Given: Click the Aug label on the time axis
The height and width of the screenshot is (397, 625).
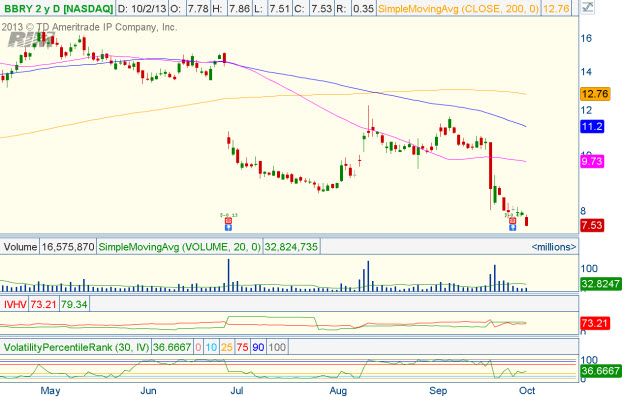Looking at the screenshot, I should pyautogui.click(x=338, y=391).
